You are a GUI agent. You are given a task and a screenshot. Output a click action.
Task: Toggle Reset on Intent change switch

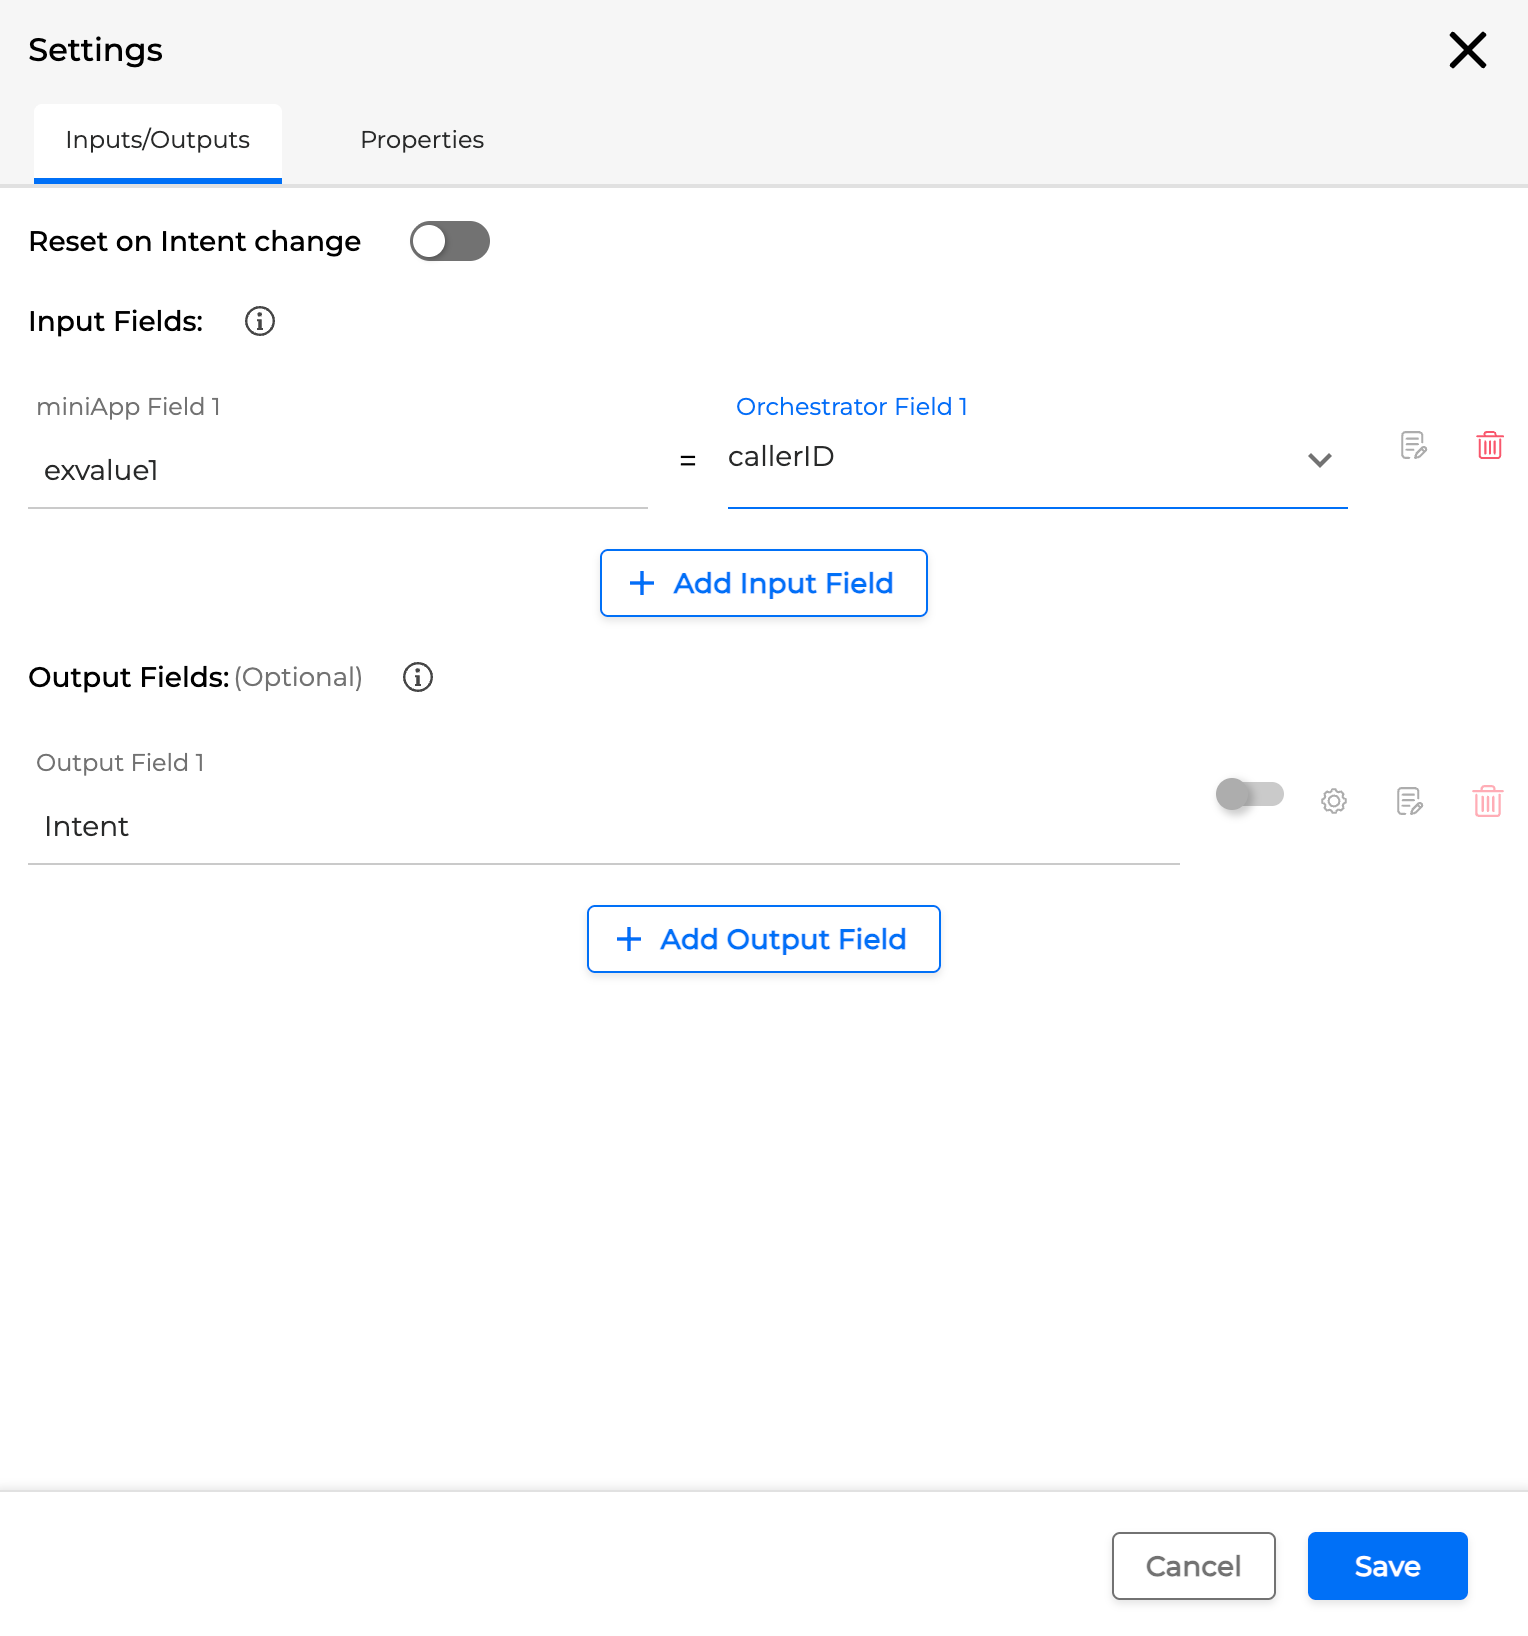(450, 241)
